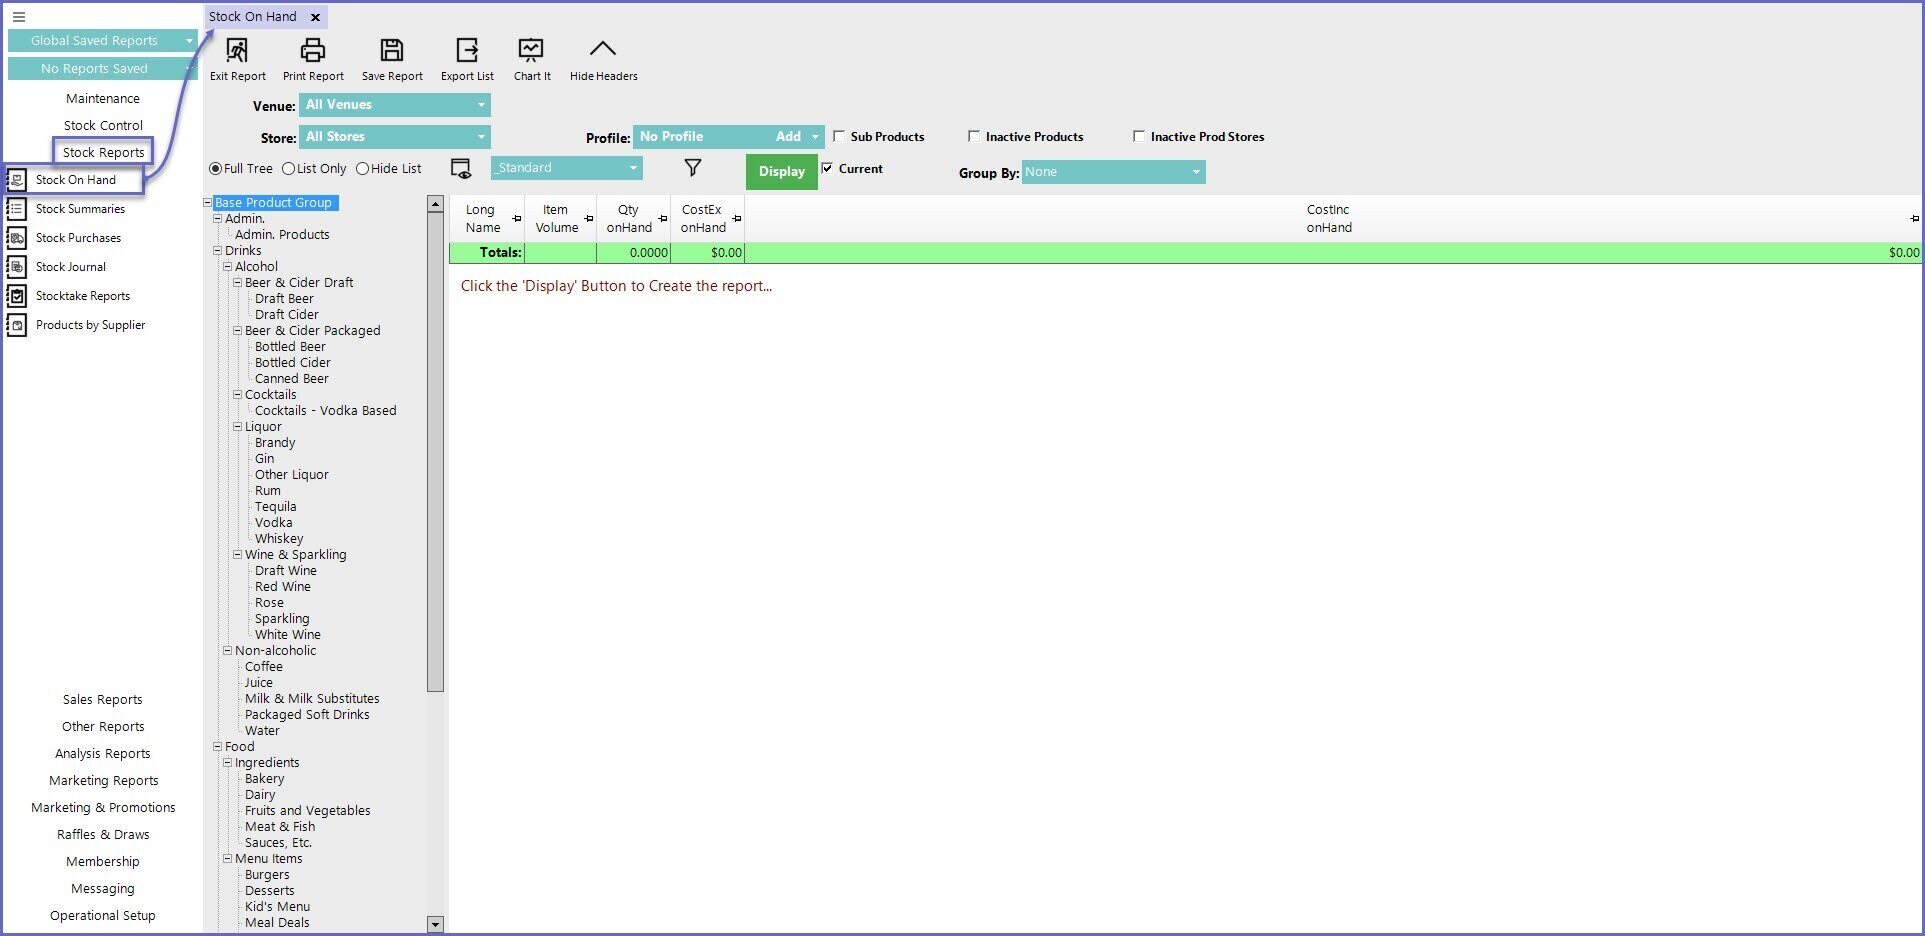Click the Exit Report icon
1925x936 pixels.
point(237,50)
